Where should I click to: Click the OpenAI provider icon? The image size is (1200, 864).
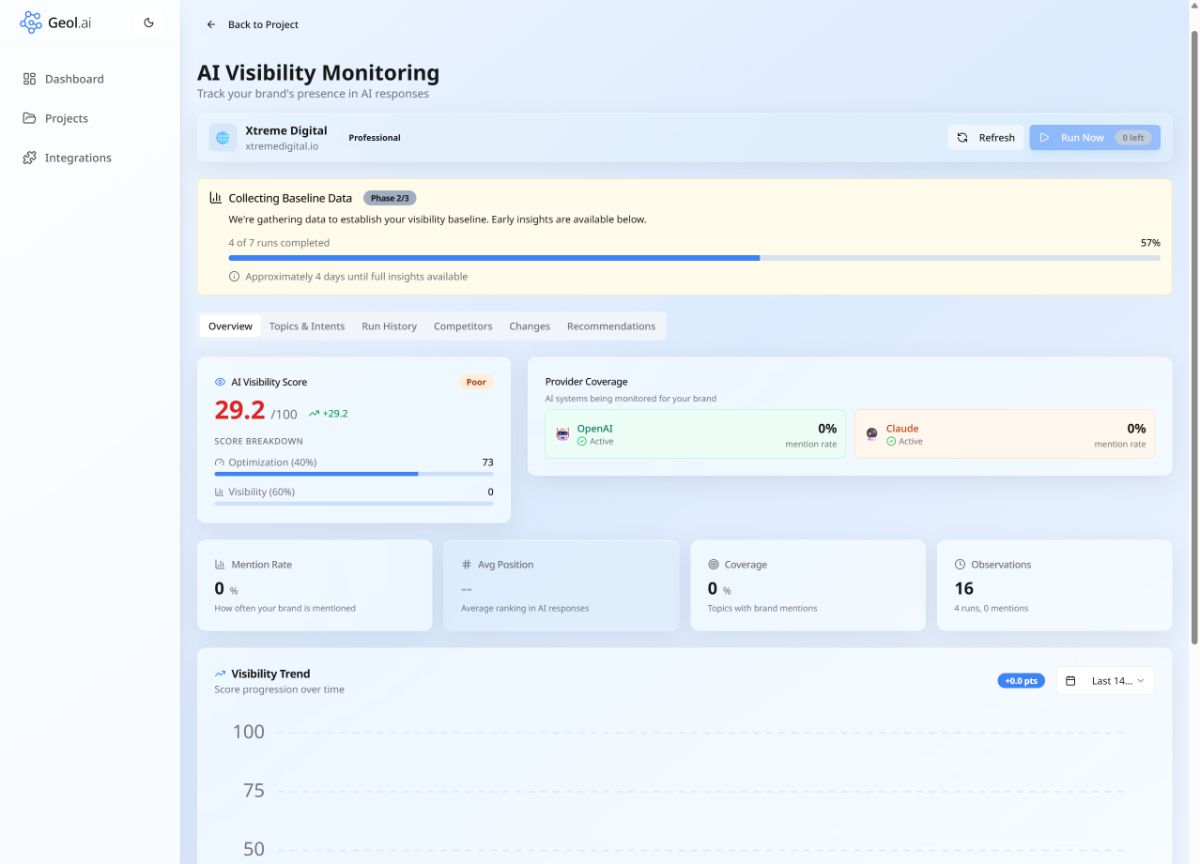(x=562, y=434)
